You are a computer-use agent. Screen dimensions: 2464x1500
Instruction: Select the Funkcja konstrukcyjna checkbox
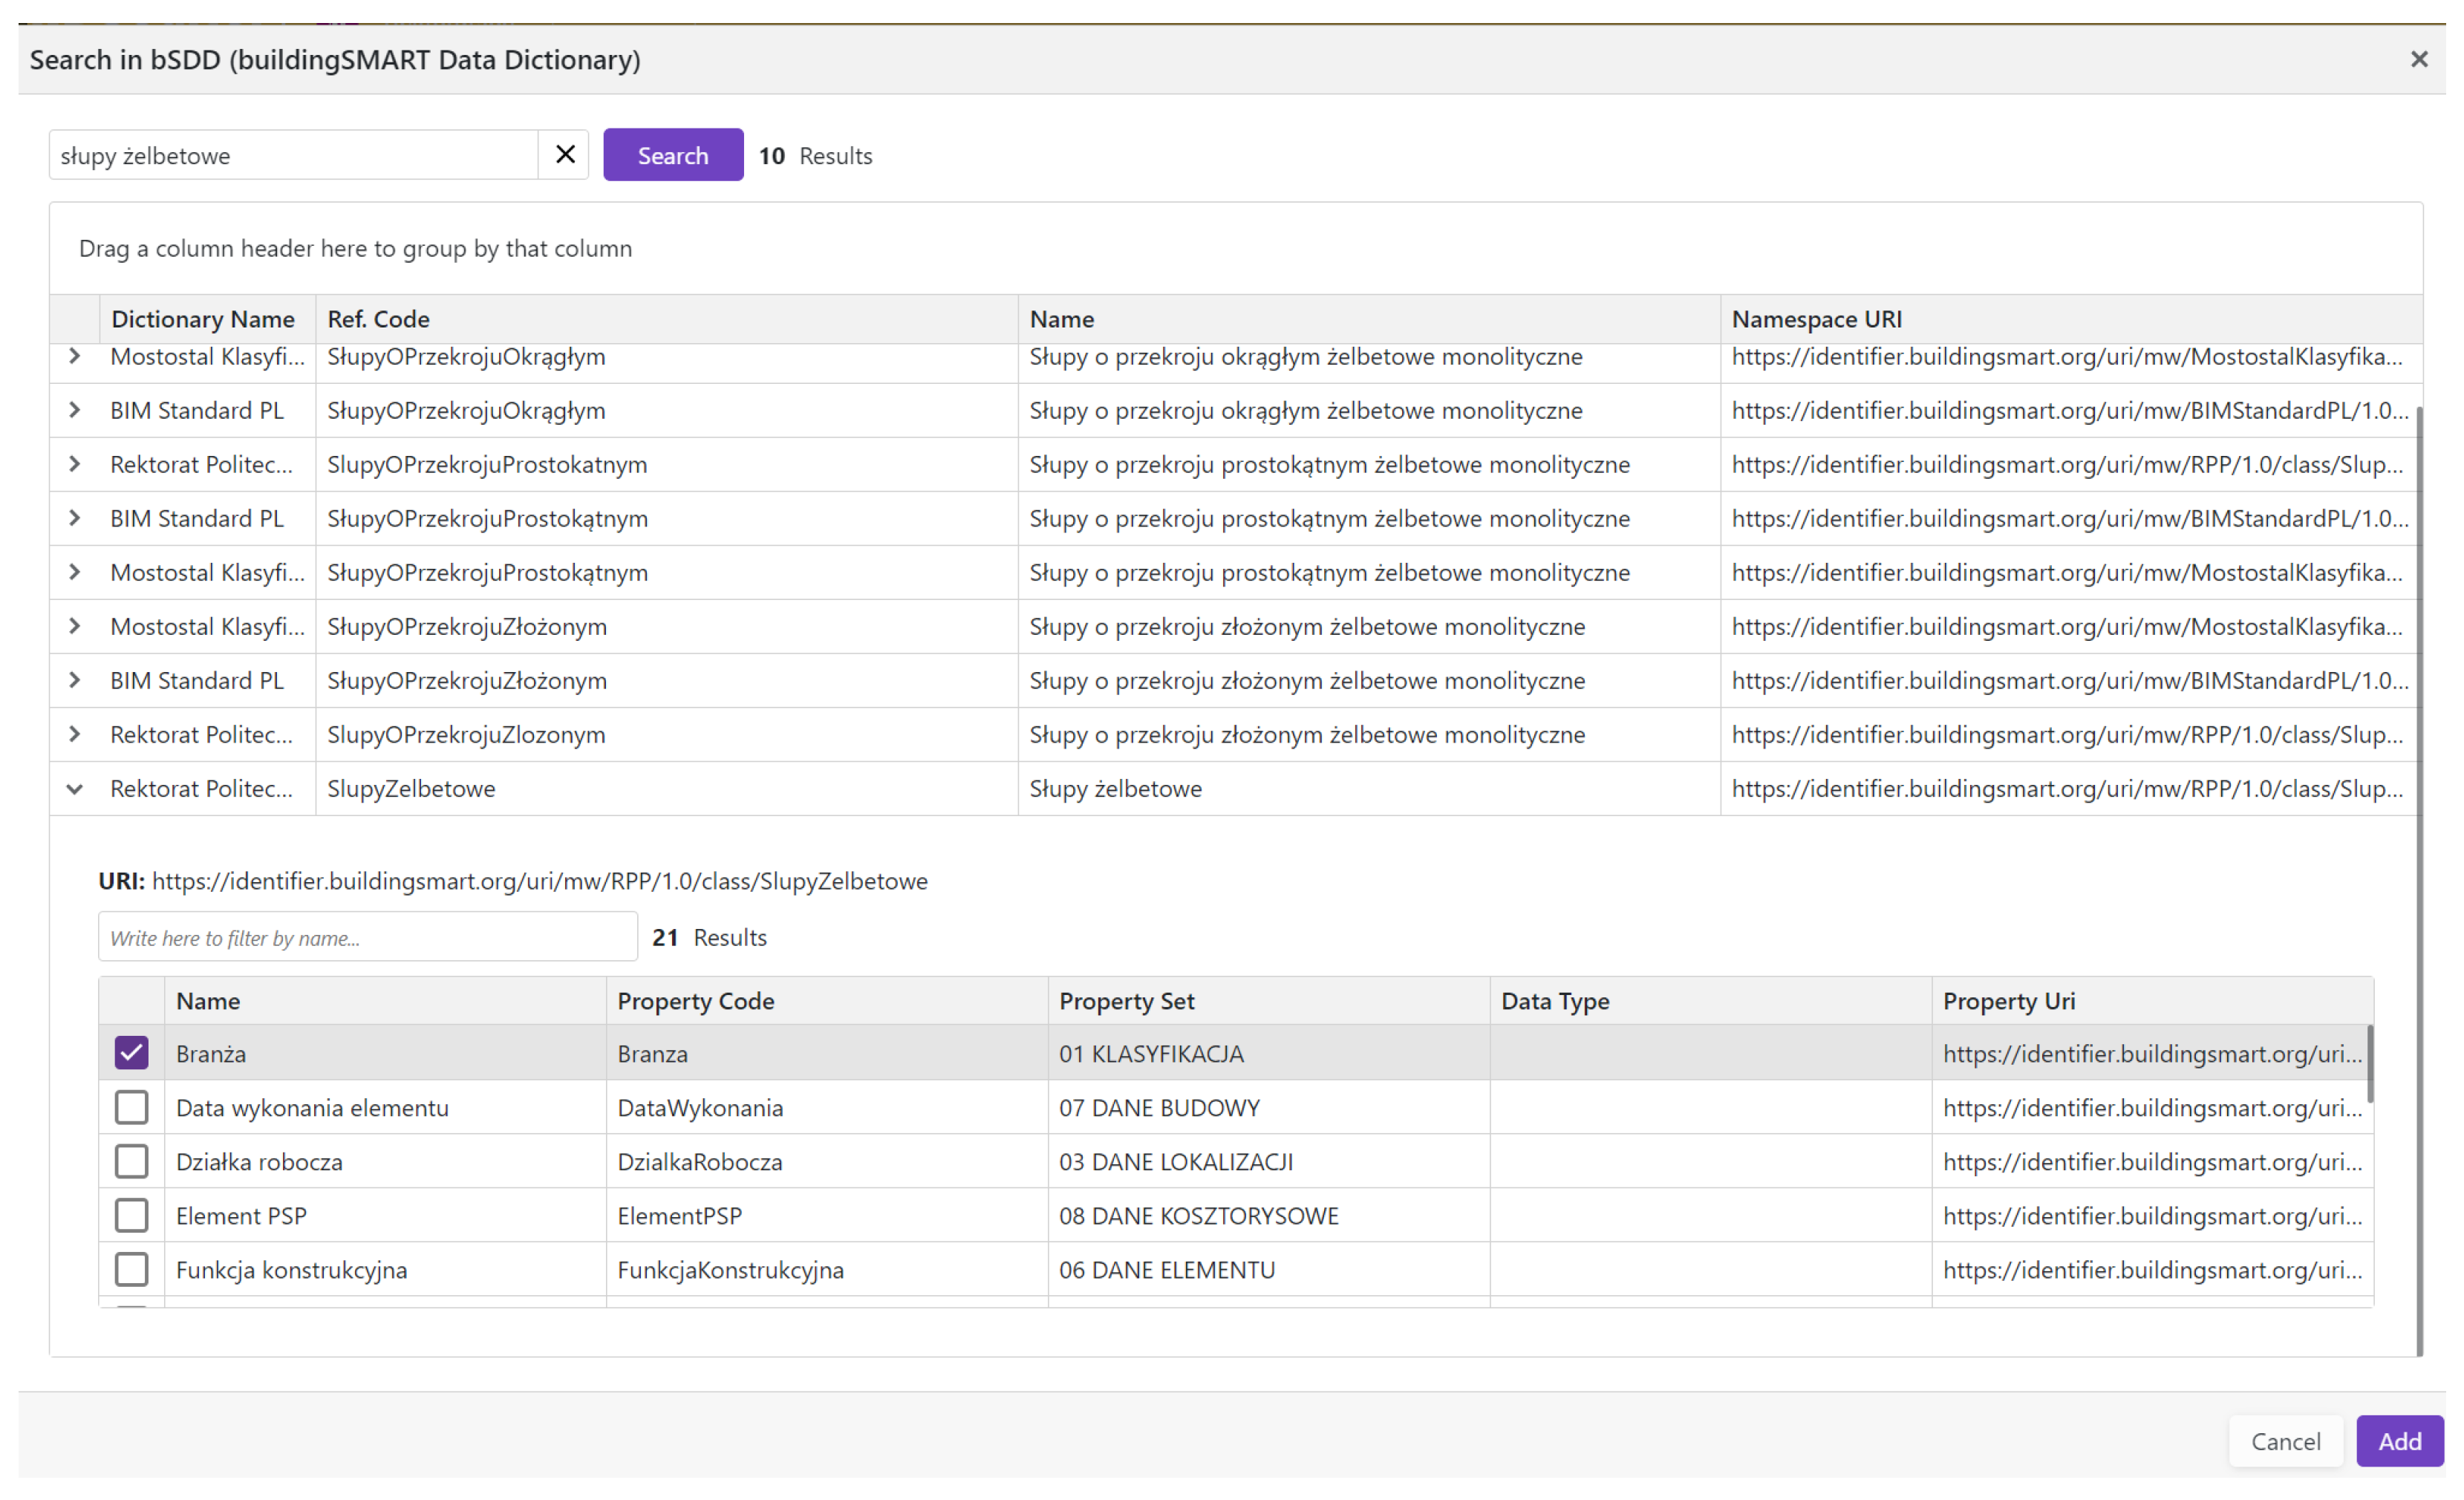pos(131,1269)
